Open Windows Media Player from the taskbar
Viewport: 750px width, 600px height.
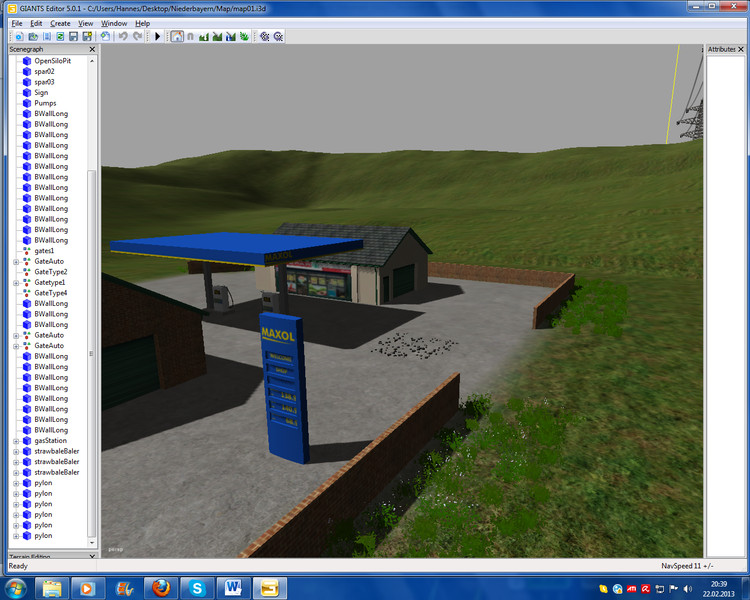[88, 588]
